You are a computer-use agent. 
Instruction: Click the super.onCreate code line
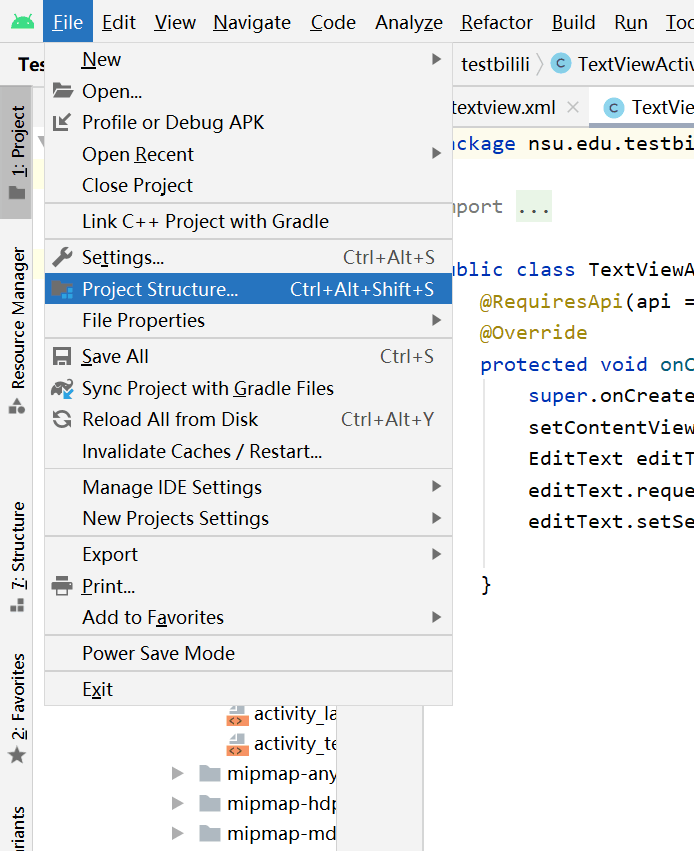611,396
